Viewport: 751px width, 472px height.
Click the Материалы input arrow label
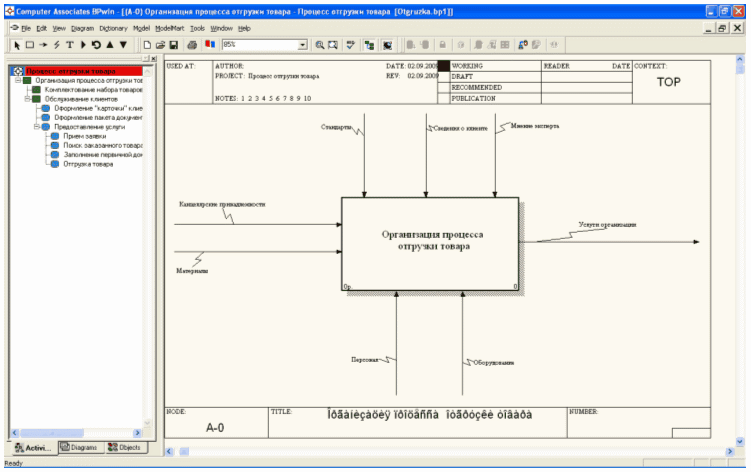pyautogui.click(x=192, y=271)
